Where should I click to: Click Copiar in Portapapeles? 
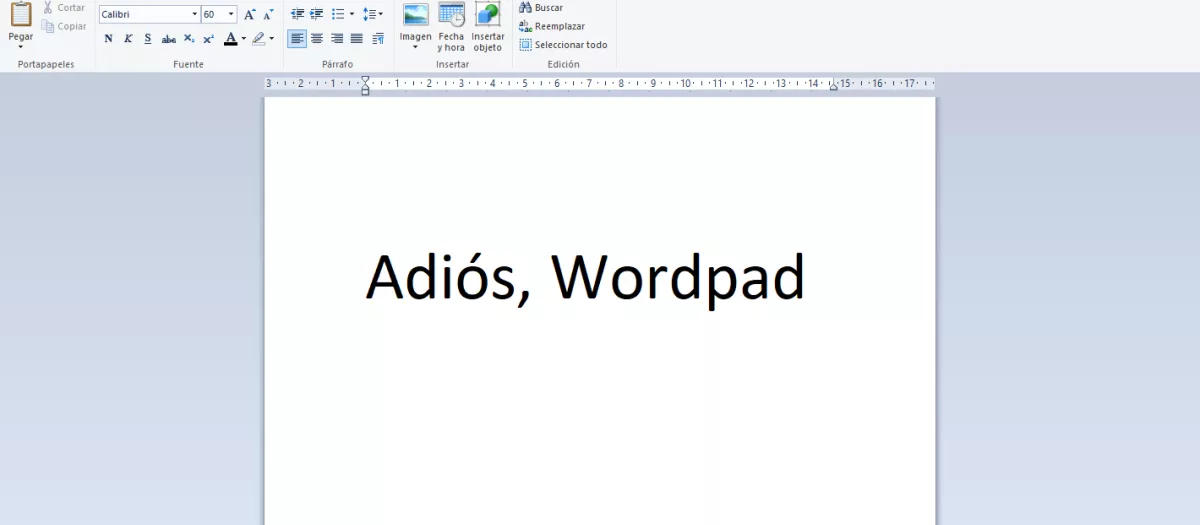(x=64, y=26)
